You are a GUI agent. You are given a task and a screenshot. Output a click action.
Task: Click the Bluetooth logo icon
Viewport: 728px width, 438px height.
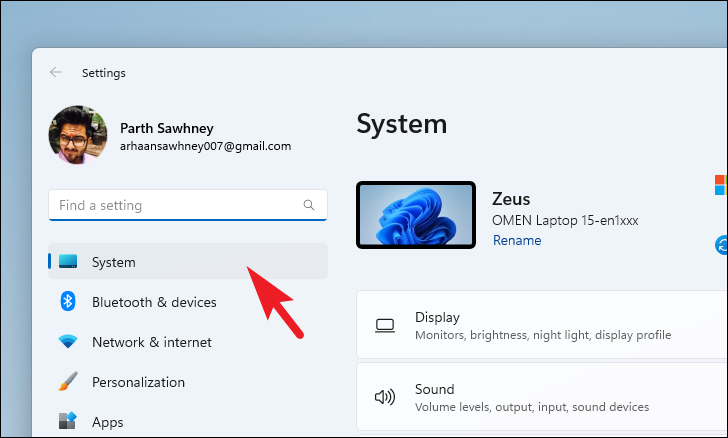click(x=68, y=301)
